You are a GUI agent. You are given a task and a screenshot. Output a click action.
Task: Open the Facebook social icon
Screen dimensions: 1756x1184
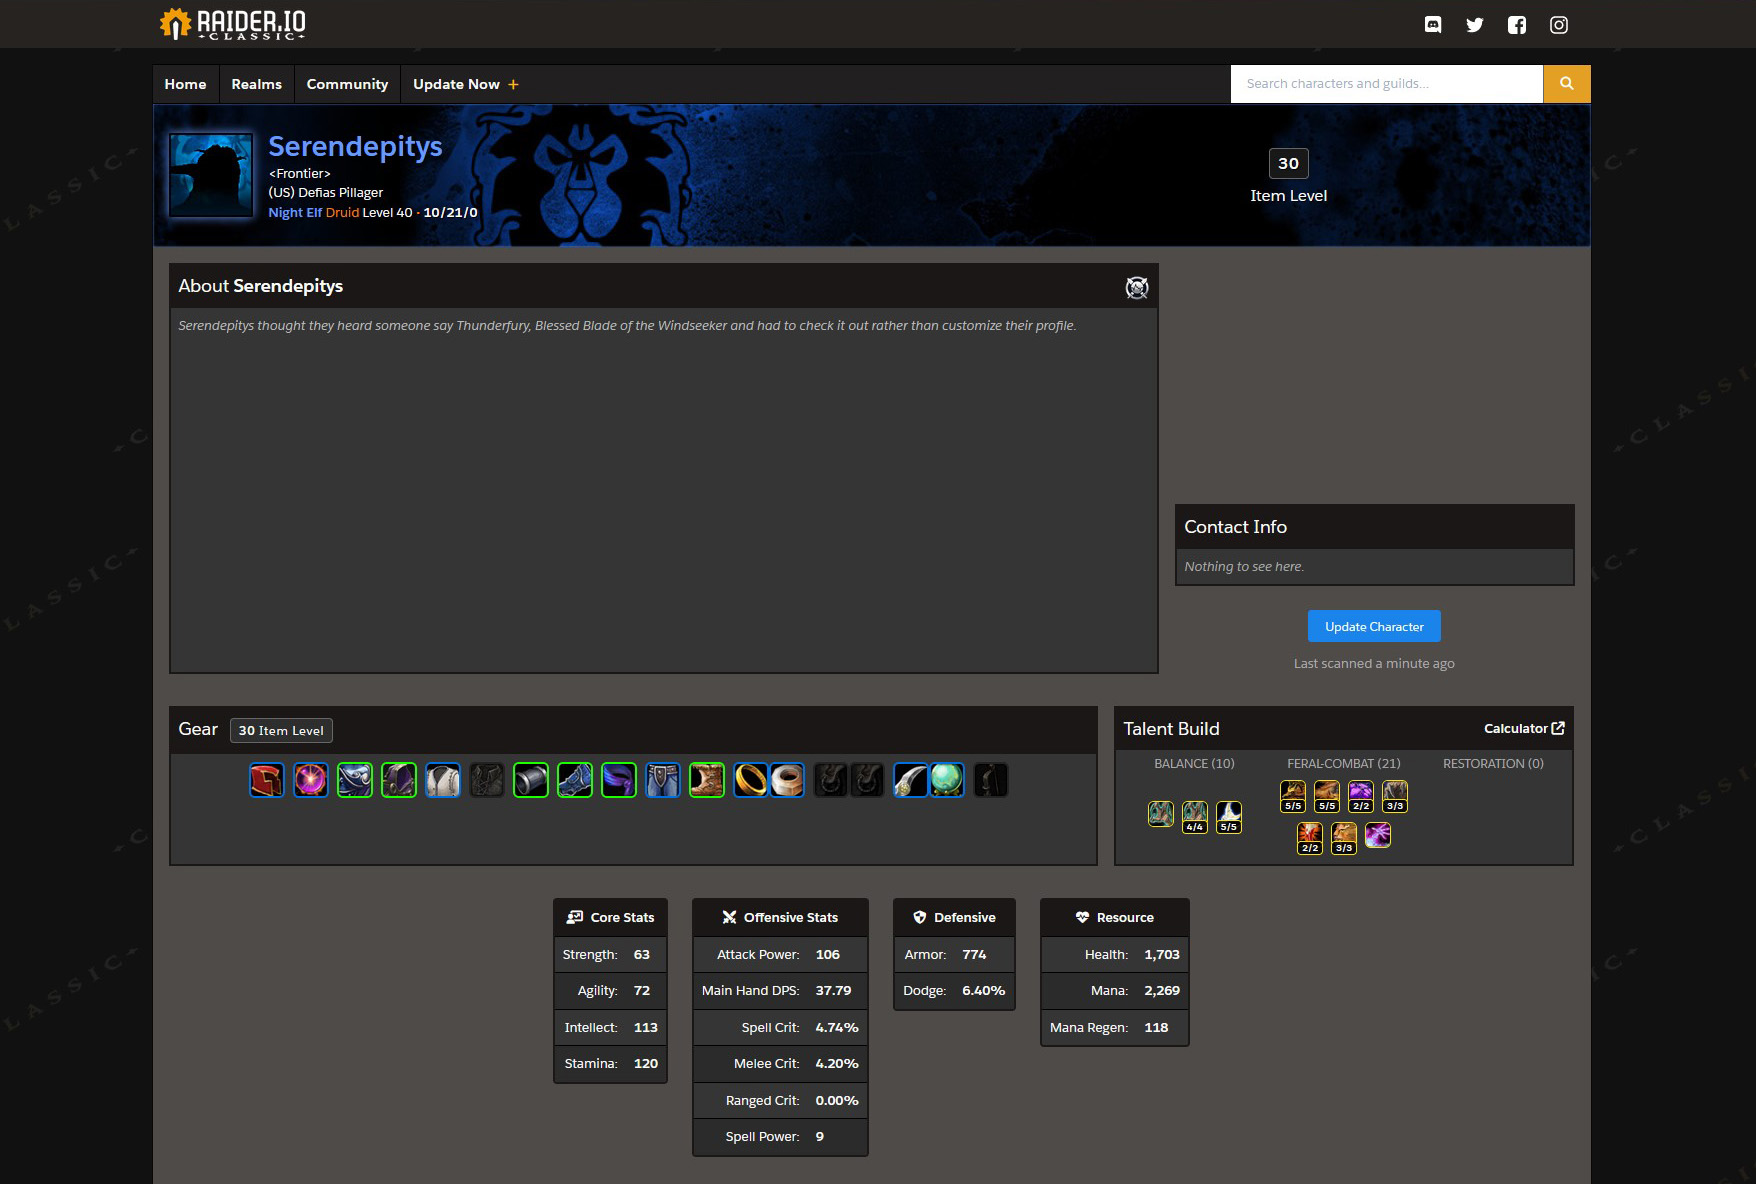[1517, 25]
